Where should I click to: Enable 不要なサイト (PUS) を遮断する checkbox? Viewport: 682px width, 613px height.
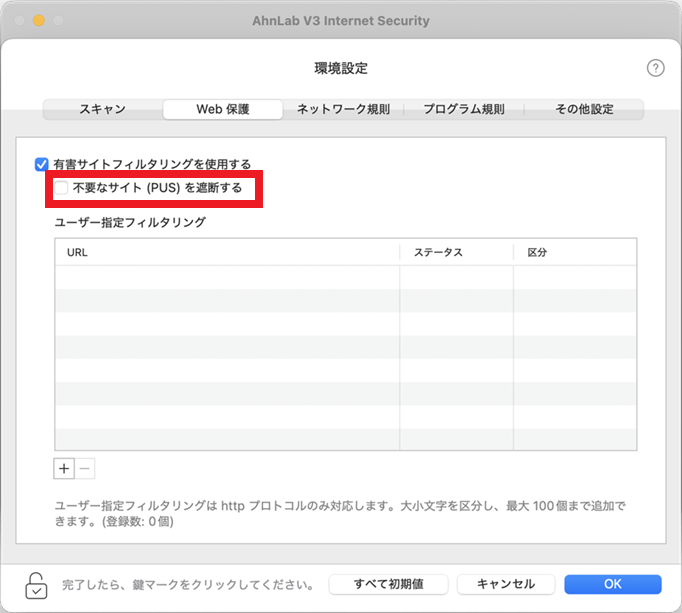click(x=61, y=188)
